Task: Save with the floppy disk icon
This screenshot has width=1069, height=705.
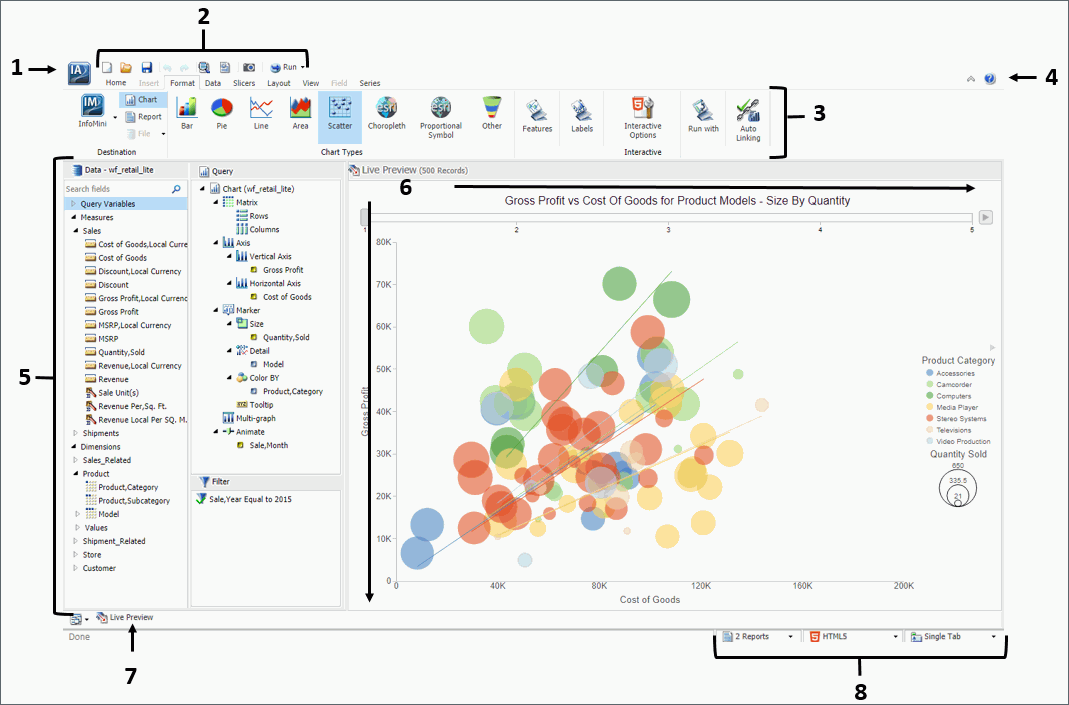Action: click(147, 68)
